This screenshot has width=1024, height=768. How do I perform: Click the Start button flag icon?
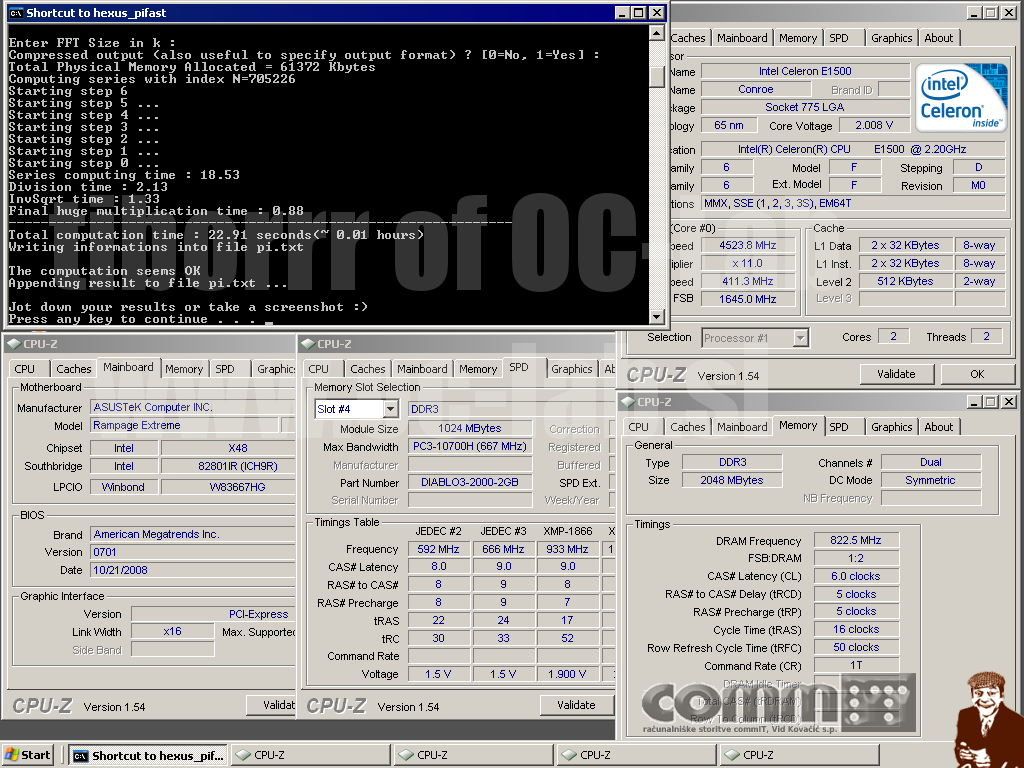(11, 755)
